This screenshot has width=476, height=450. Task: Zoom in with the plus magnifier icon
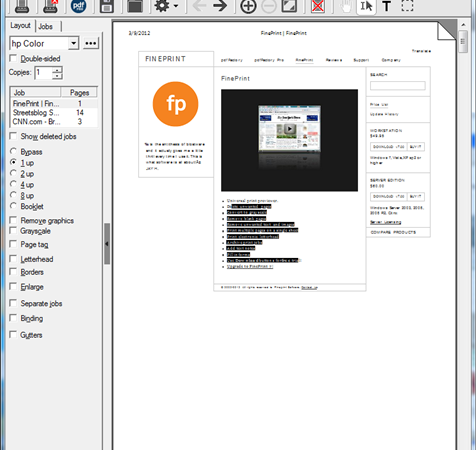click(x=248, y=6)
